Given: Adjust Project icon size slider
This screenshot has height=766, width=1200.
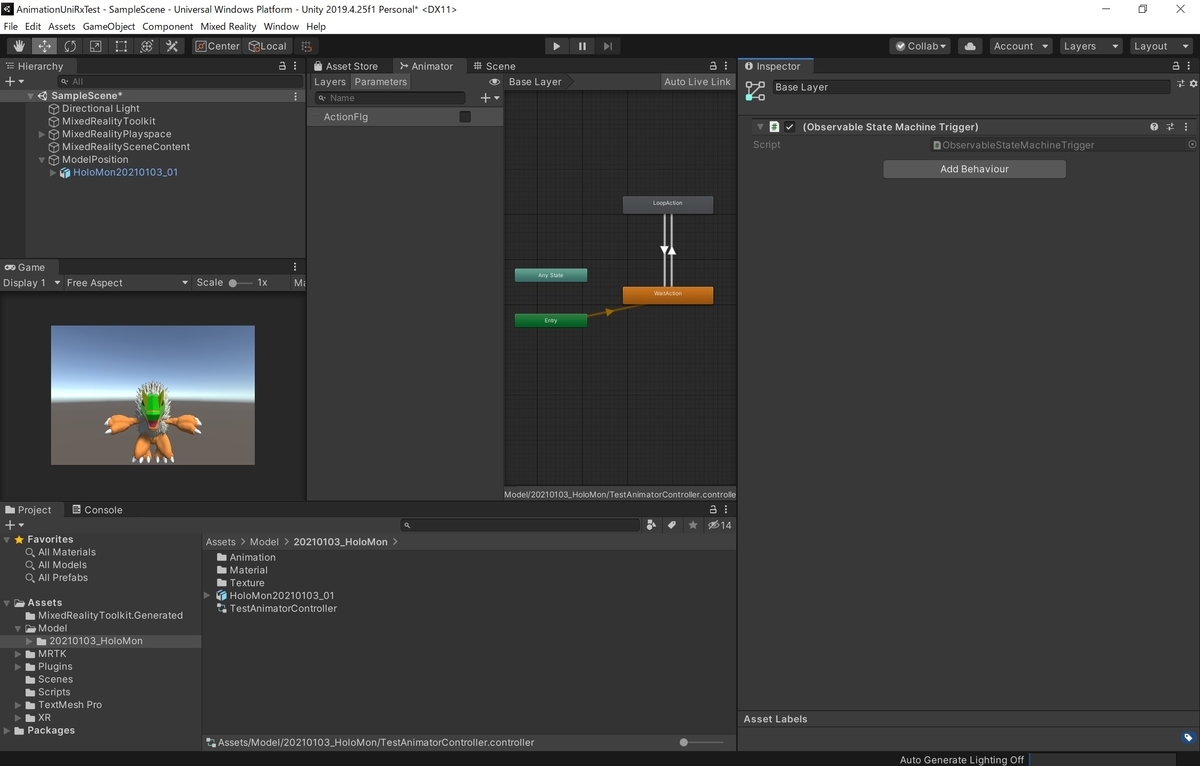Looking at the screenshot, I should [702, 743].
